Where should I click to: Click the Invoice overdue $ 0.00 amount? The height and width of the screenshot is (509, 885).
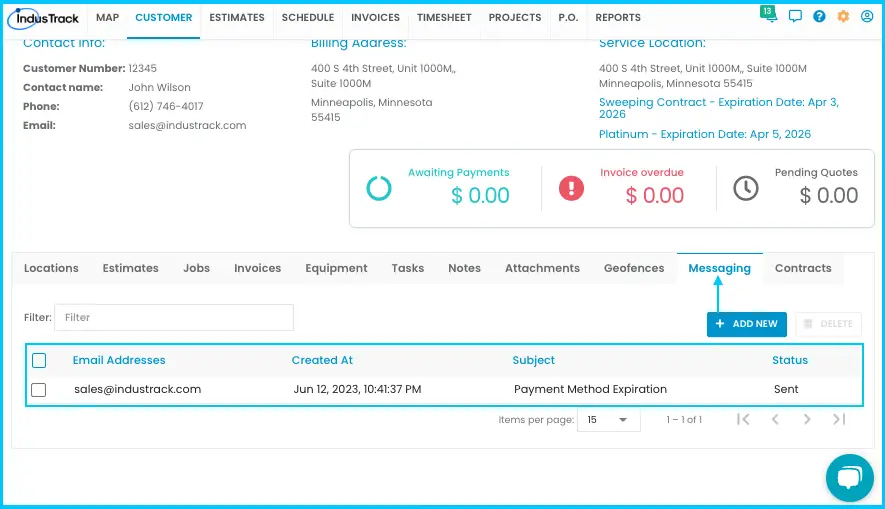[655, 196]
